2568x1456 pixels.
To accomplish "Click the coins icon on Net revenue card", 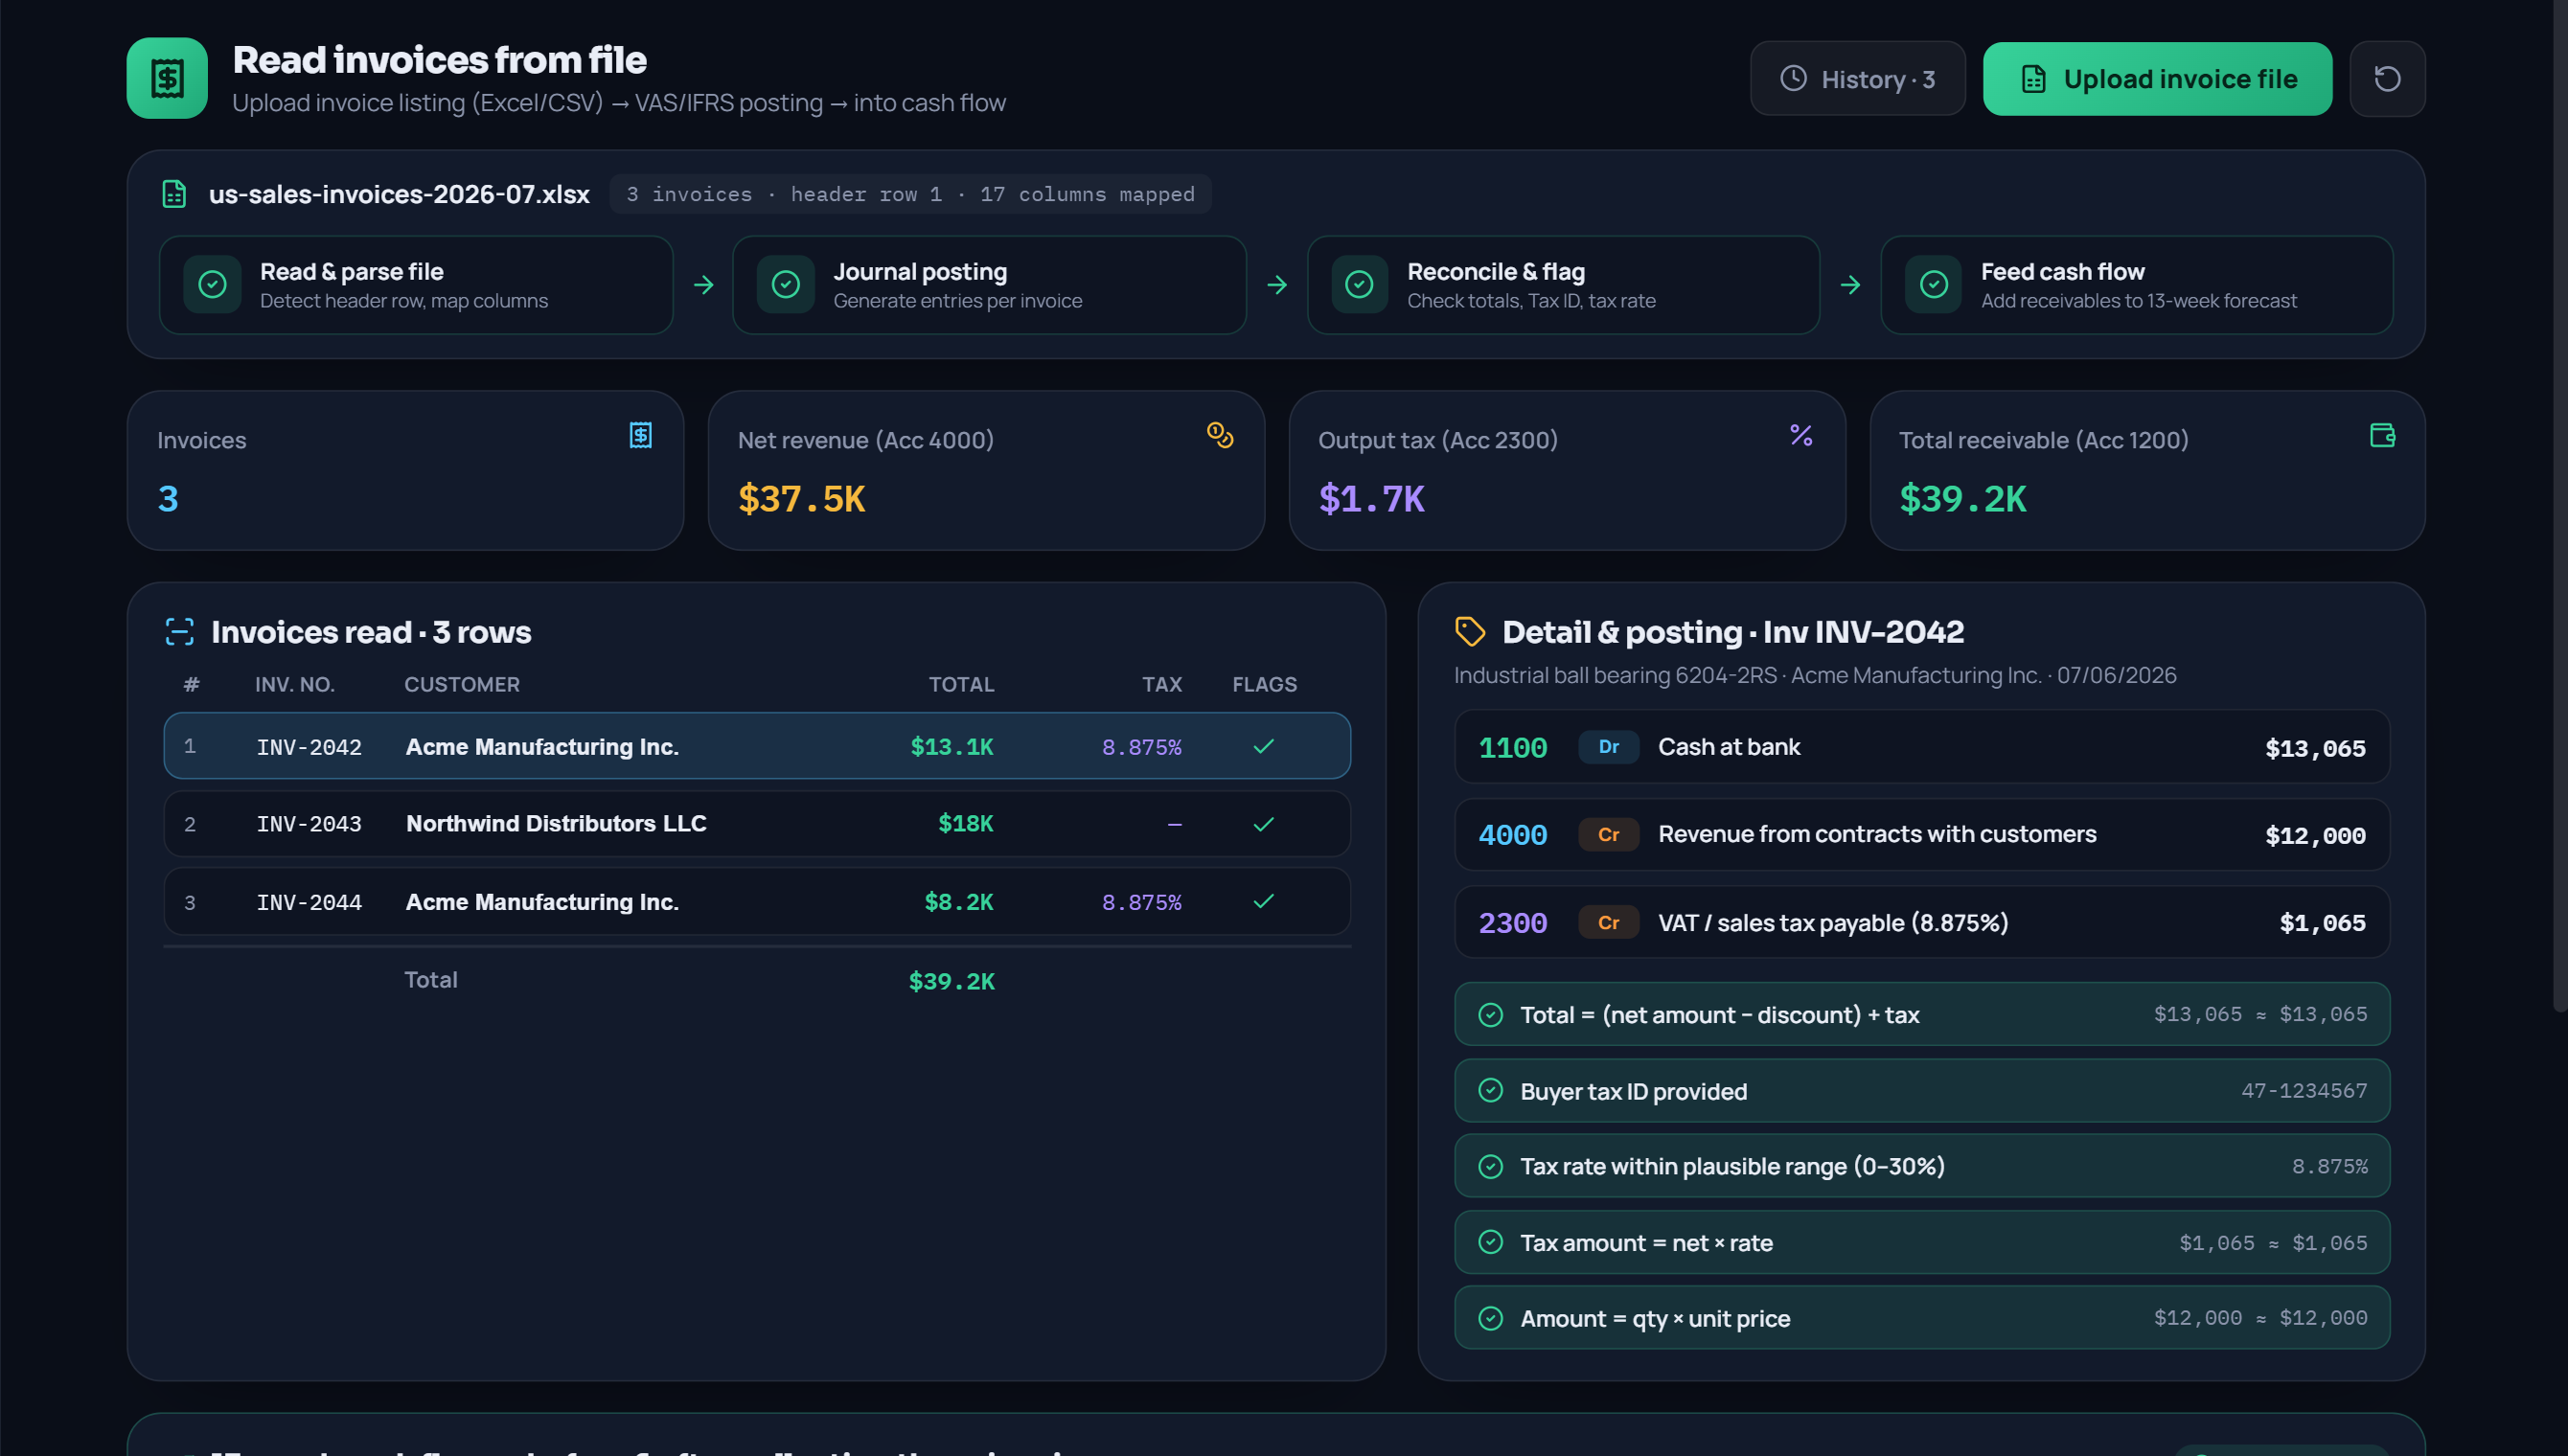I will pos(1220,435).
